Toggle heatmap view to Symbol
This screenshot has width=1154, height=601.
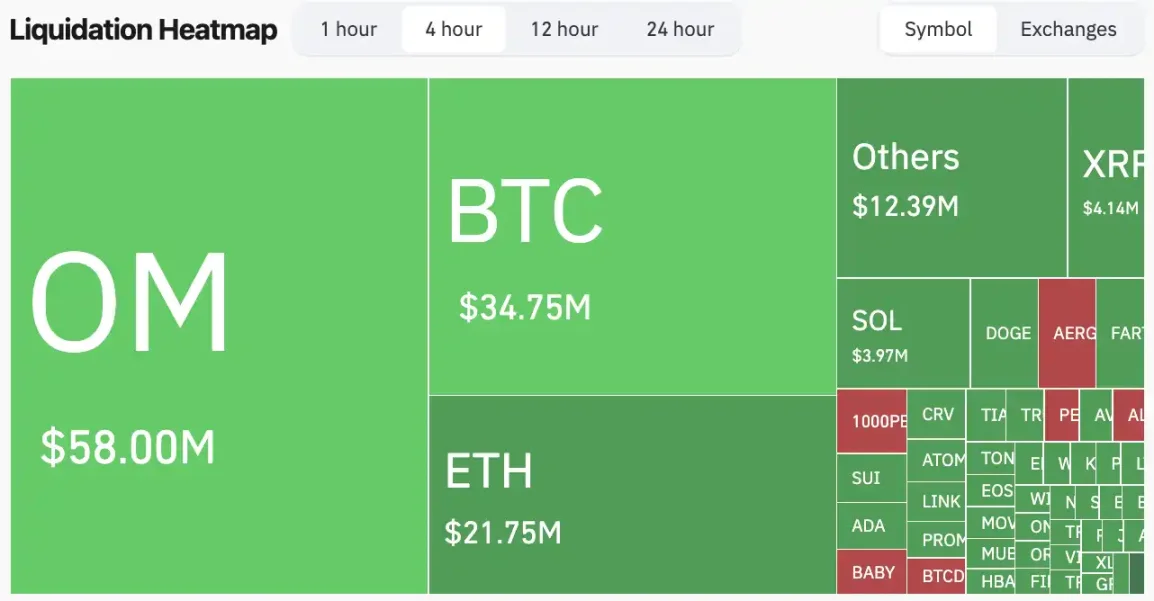coord(938,29)
